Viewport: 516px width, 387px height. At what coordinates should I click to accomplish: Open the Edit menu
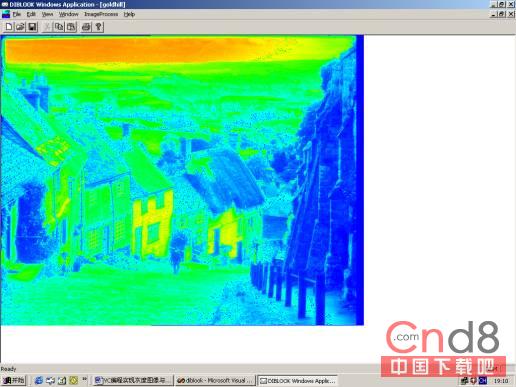(x=31, y=14)
